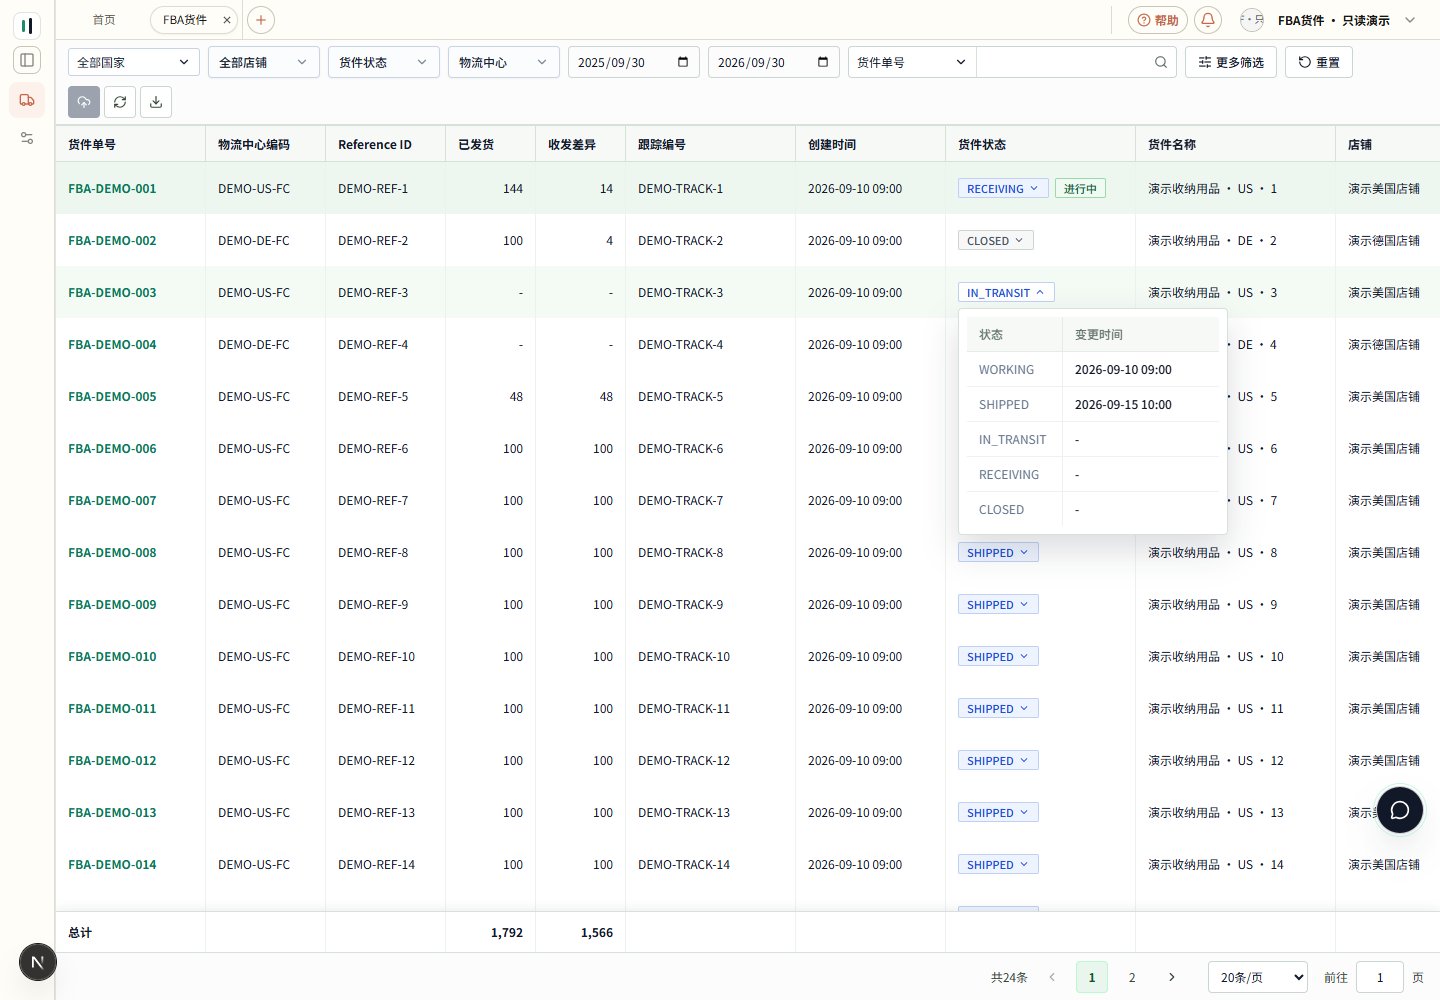
Task: Expand SHIPPED status of FBA-DEMO-014
Action: (998, 865)
